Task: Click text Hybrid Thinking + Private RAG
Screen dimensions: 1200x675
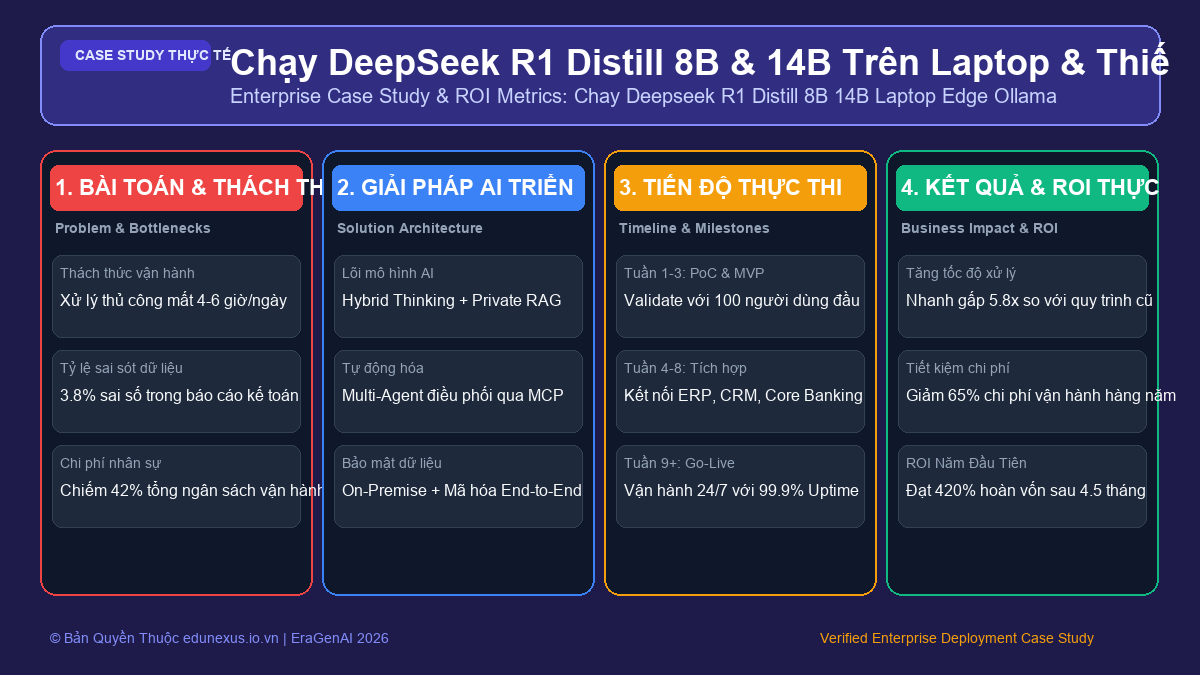Action: (452, 300)
